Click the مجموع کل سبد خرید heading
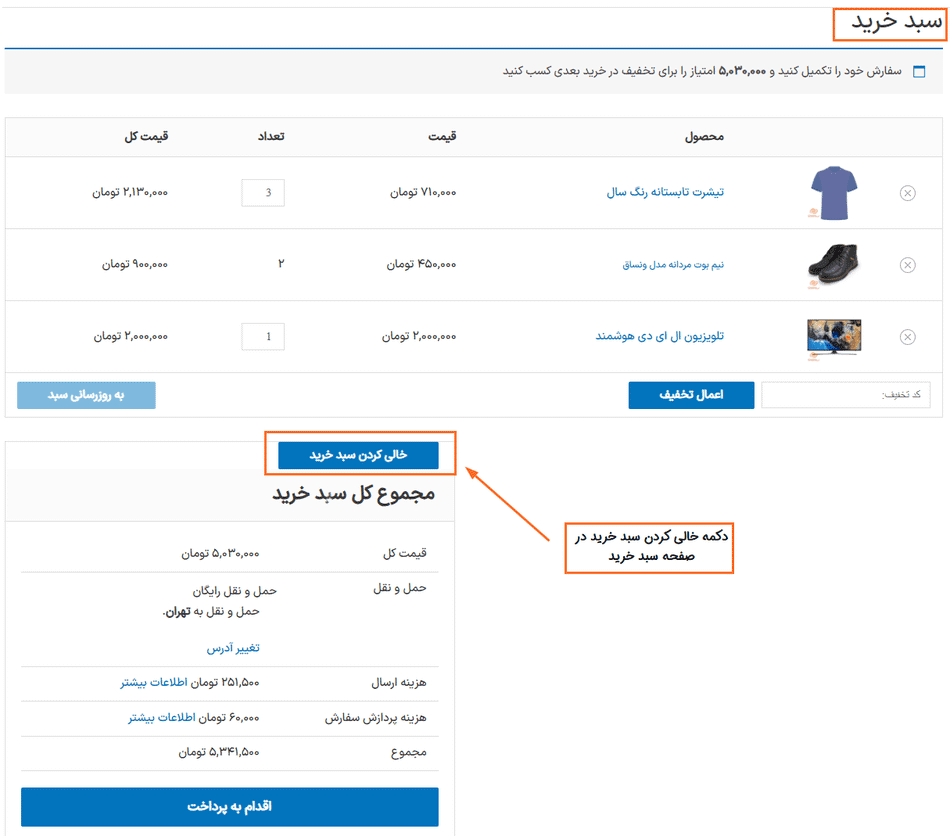This screenshot has height=836, width=950. (x=353, y=494)
